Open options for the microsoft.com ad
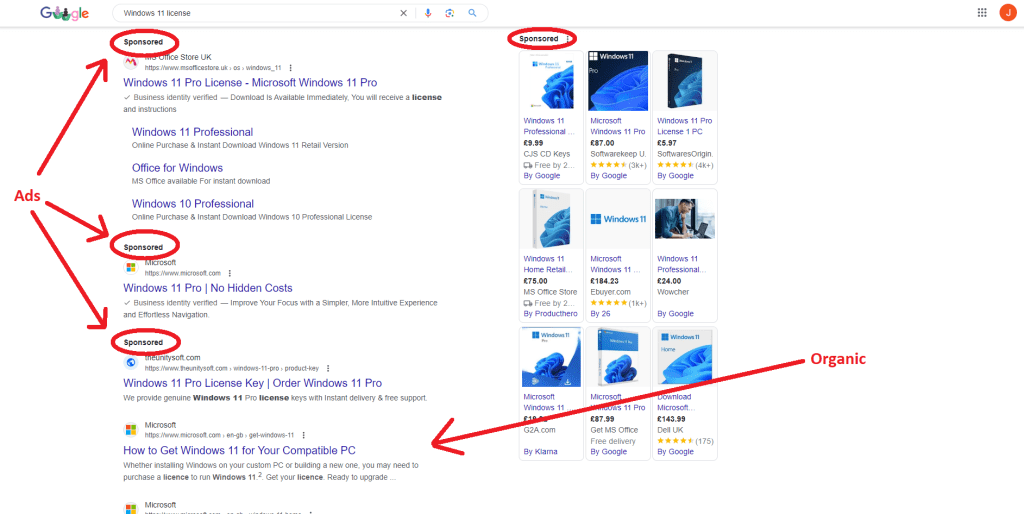The image size is (1024, 514). point(230,273)
